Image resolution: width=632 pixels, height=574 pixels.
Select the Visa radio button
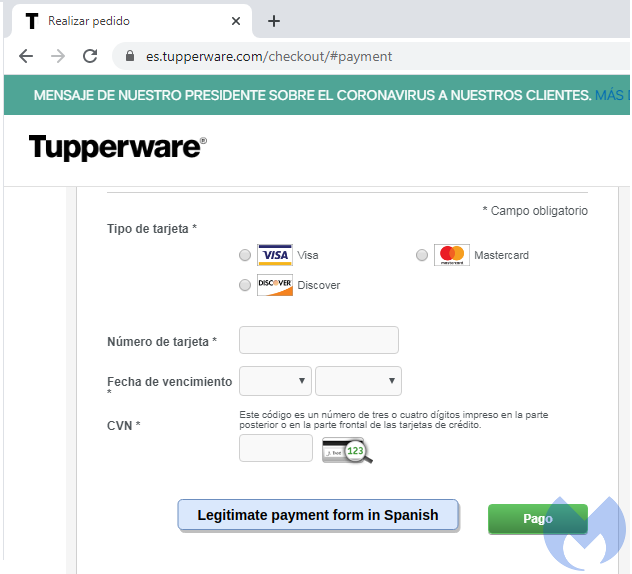click(245, 256)
